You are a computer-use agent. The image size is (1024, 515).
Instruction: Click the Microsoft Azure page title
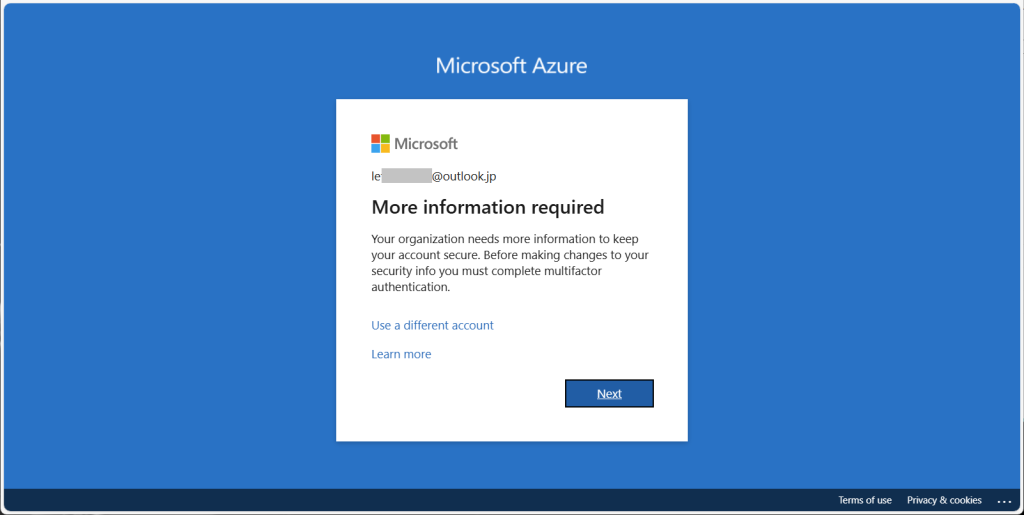pos(511,66)
